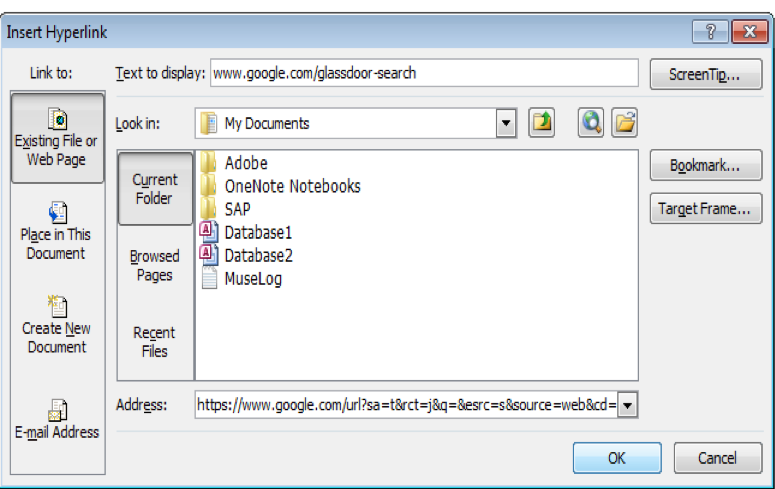Expand the Look in dropdown arrow
The height and width of the screenshot is (489, 775).
(x=507, y=124)
